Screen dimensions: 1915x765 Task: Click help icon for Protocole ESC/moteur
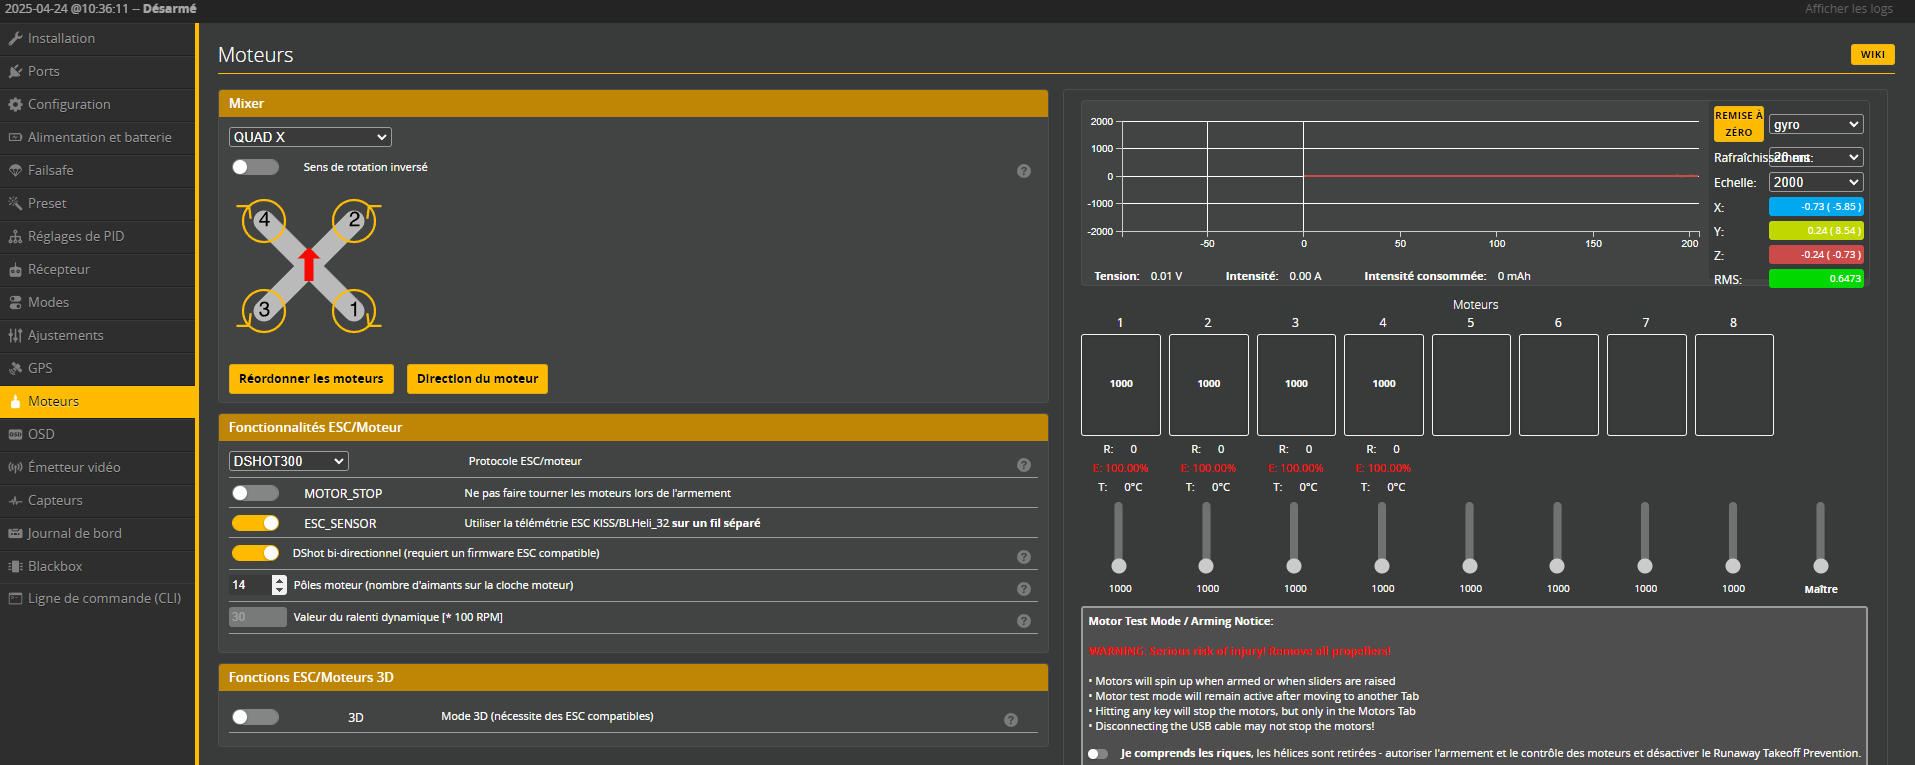(1023, 465)
